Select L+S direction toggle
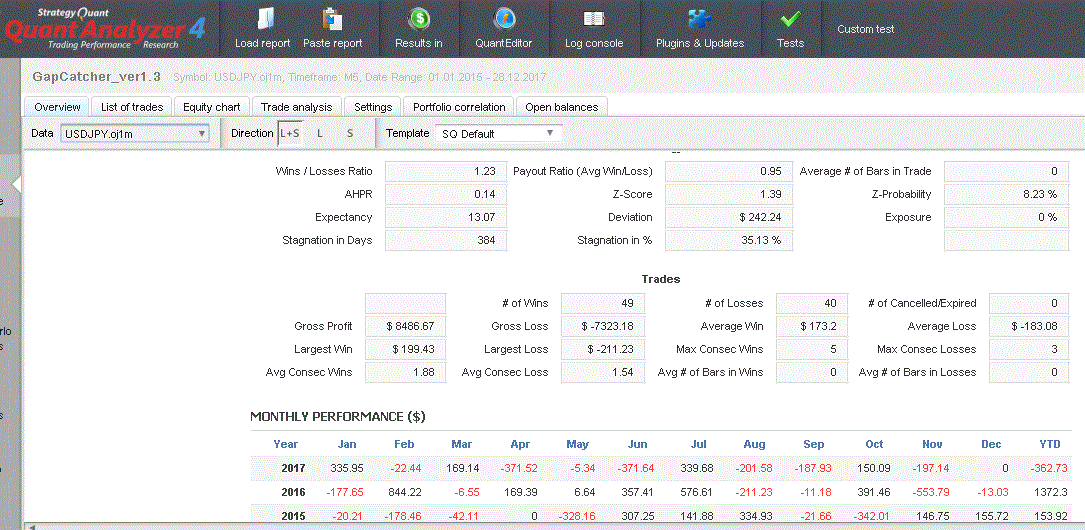 tap(289, 134)
